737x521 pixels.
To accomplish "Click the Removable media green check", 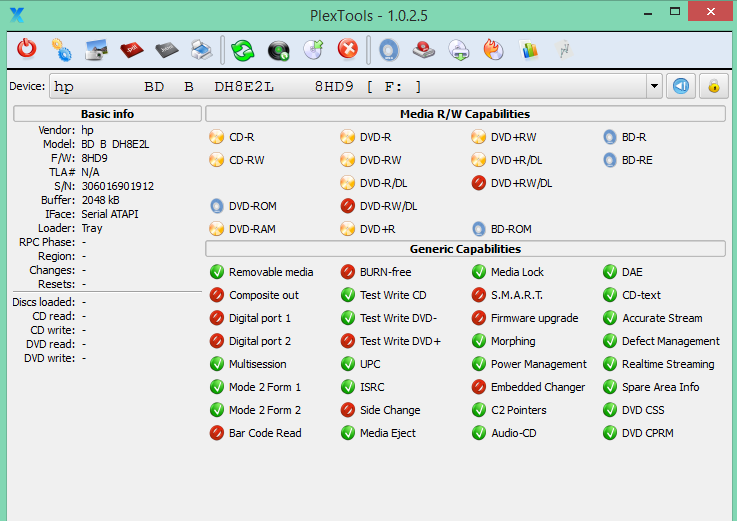I will [217, 272].
